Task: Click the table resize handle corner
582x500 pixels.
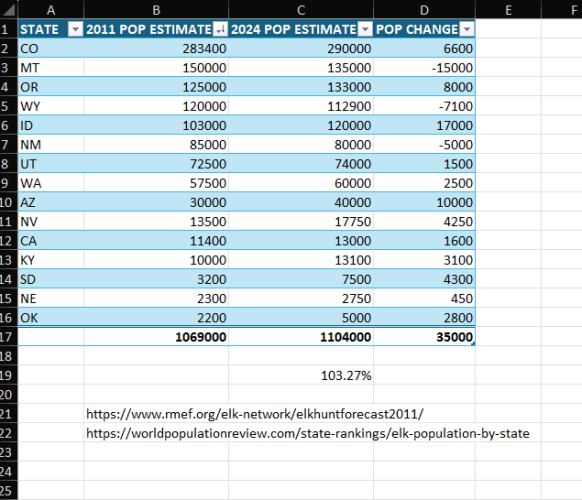Action: pos(473,344)
